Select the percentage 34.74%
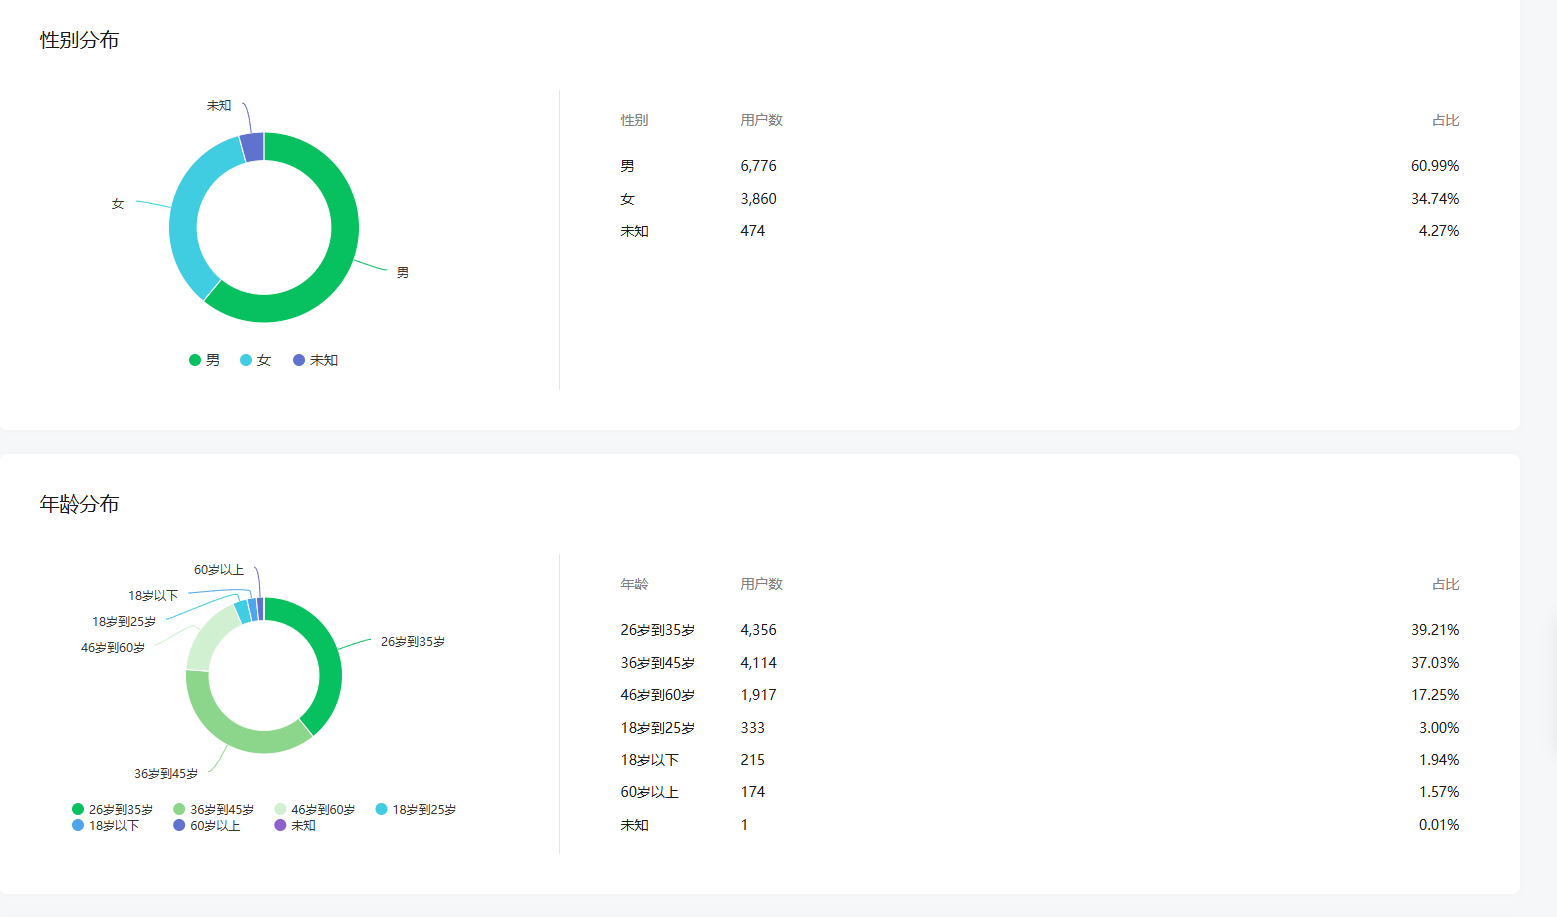 (x=1435, y=199)
